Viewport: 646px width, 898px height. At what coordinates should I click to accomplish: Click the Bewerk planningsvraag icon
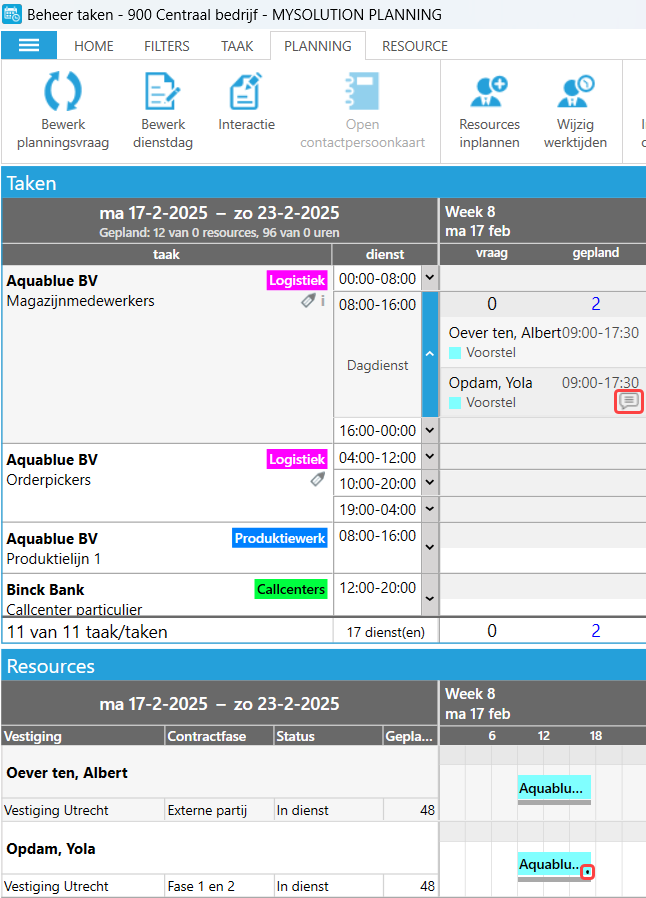(63, 92)
